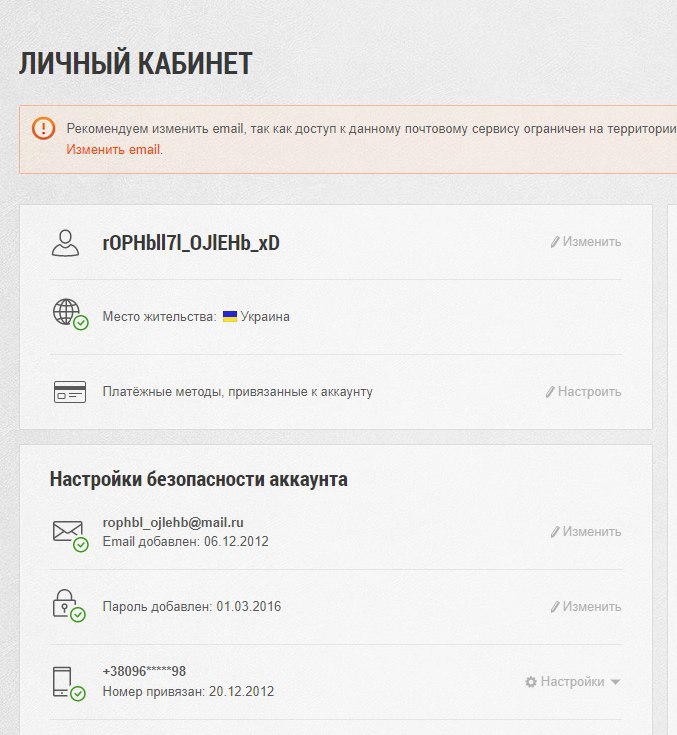Click the Настройки безопасности аккаунта heading

[199, 479]
